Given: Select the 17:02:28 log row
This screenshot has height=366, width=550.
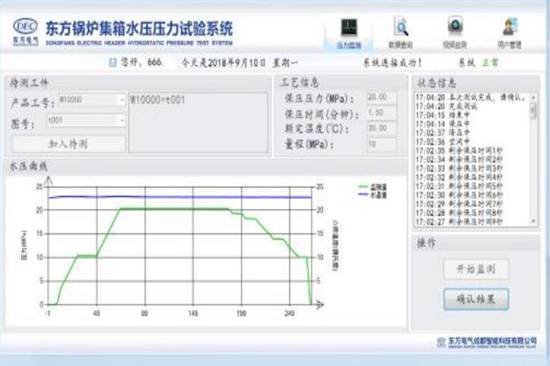Looking at the screenshot, I should coord(459,213).
